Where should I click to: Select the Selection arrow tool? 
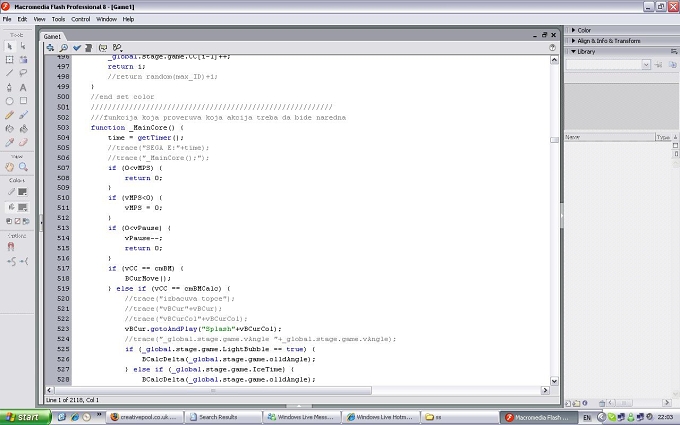pyautogui.click(x=10, y=46)
